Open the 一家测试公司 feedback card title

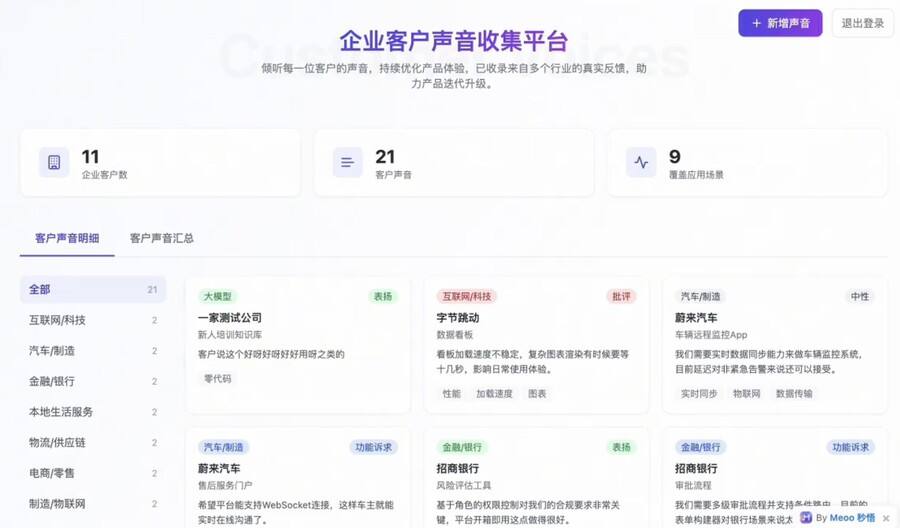230,317
